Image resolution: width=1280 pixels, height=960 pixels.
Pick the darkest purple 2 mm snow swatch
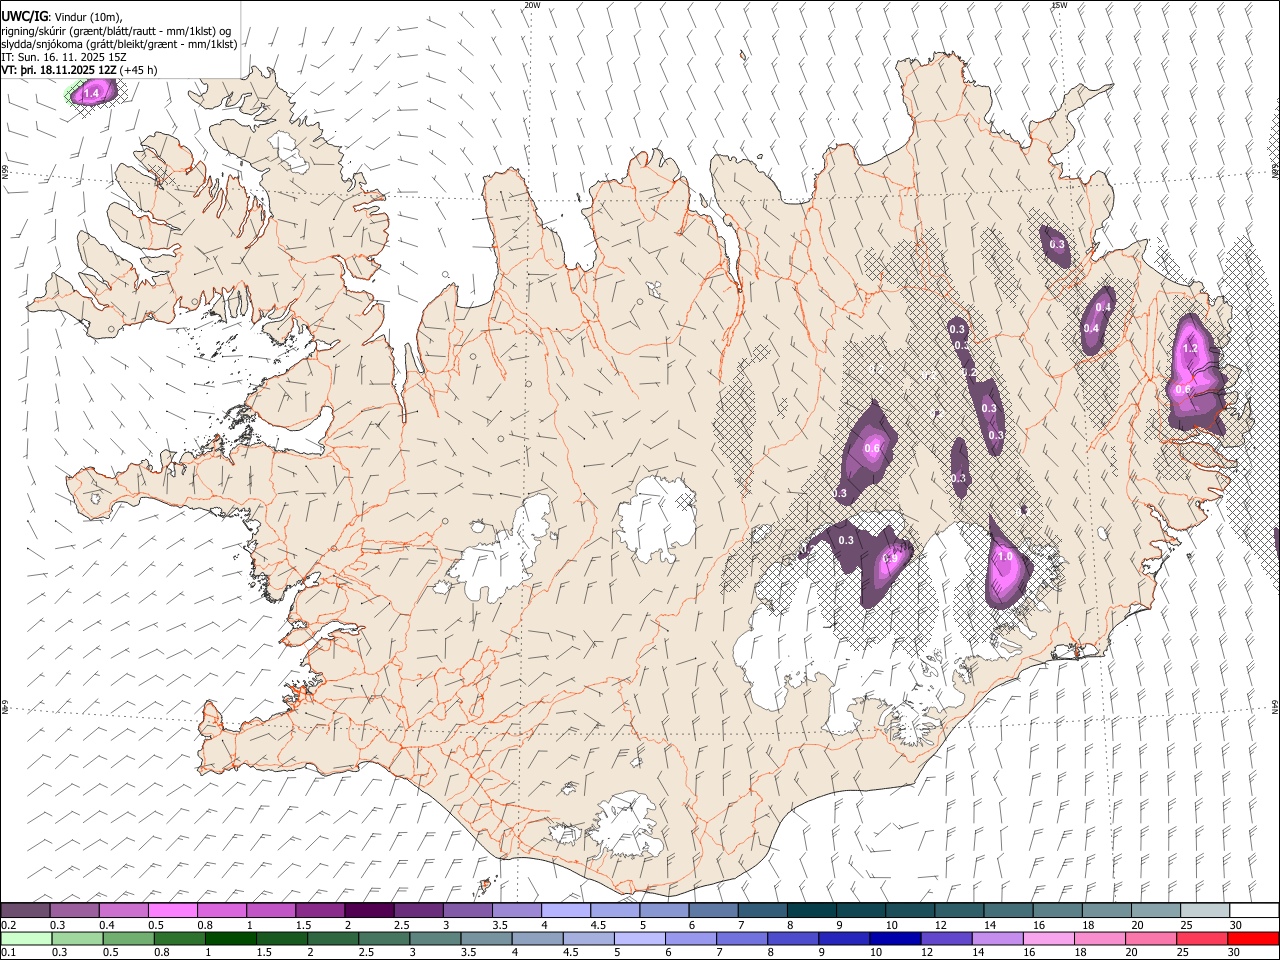click(x=369, y=910)
